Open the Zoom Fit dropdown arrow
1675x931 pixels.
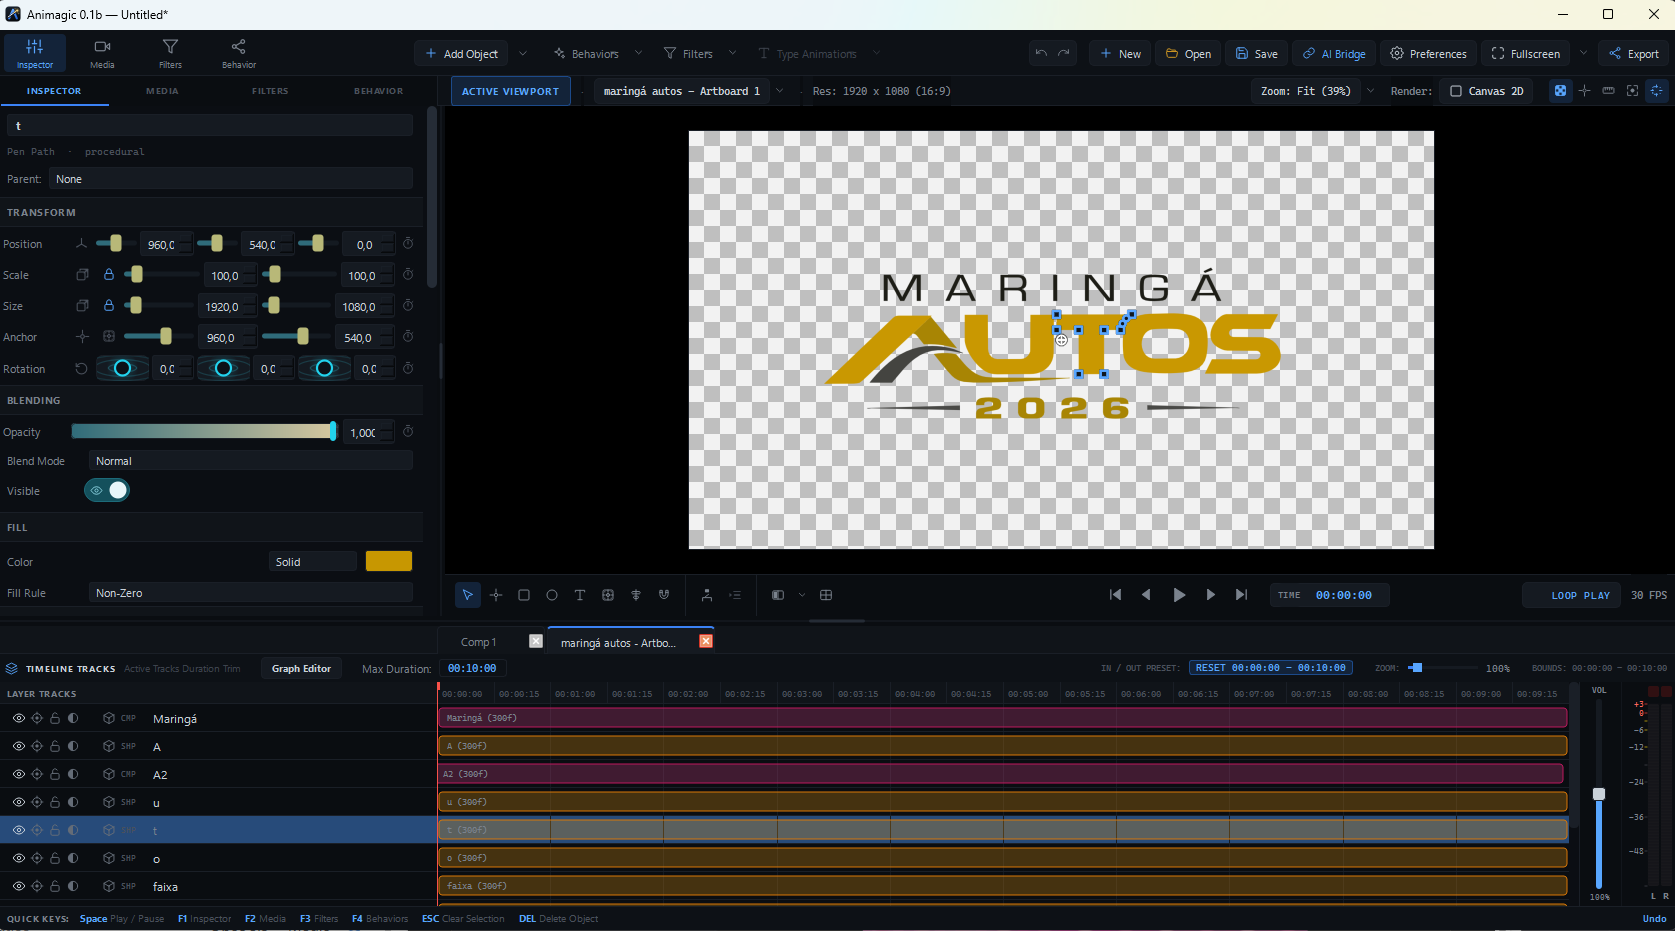tap(1370, 91)
